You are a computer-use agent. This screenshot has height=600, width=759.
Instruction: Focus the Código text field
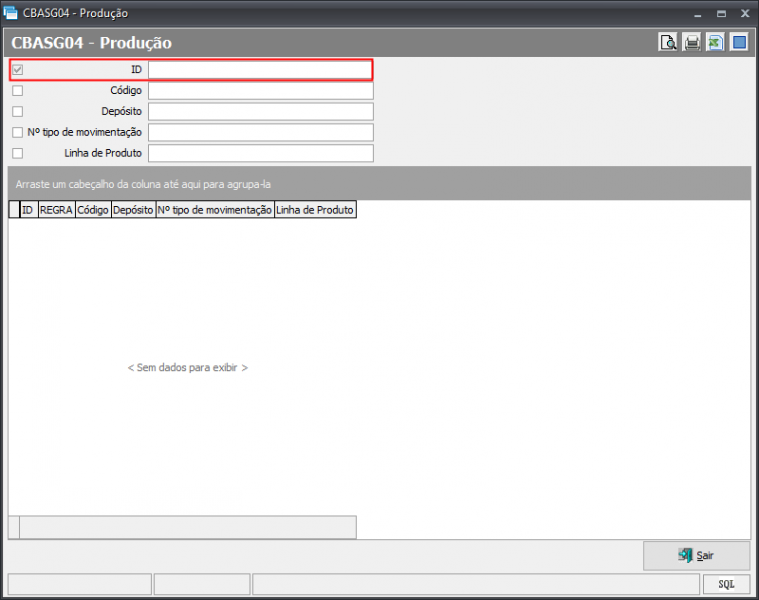click(x=260, y=91)
